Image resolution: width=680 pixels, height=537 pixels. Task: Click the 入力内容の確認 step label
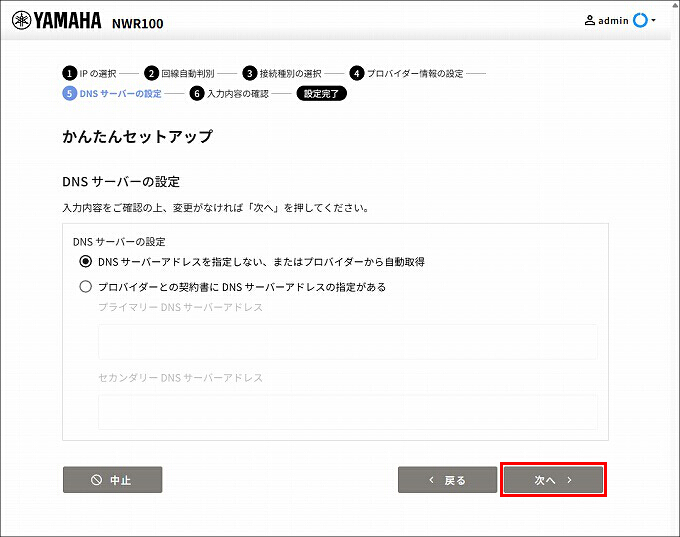pyautogui.click(x=238, y=93)
